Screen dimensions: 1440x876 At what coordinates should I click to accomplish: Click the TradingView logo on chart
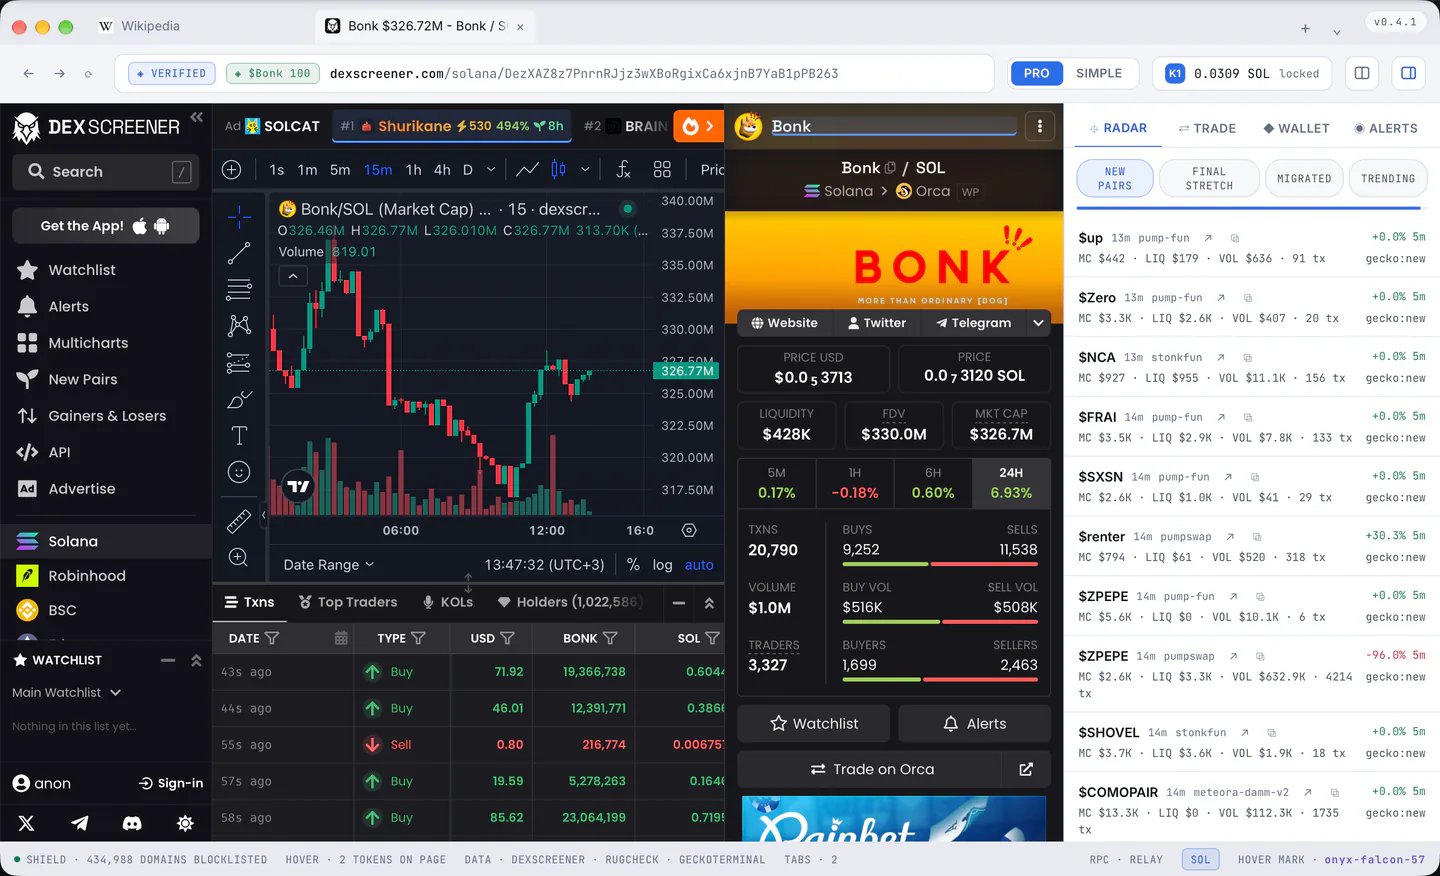[x=298, y=487]
